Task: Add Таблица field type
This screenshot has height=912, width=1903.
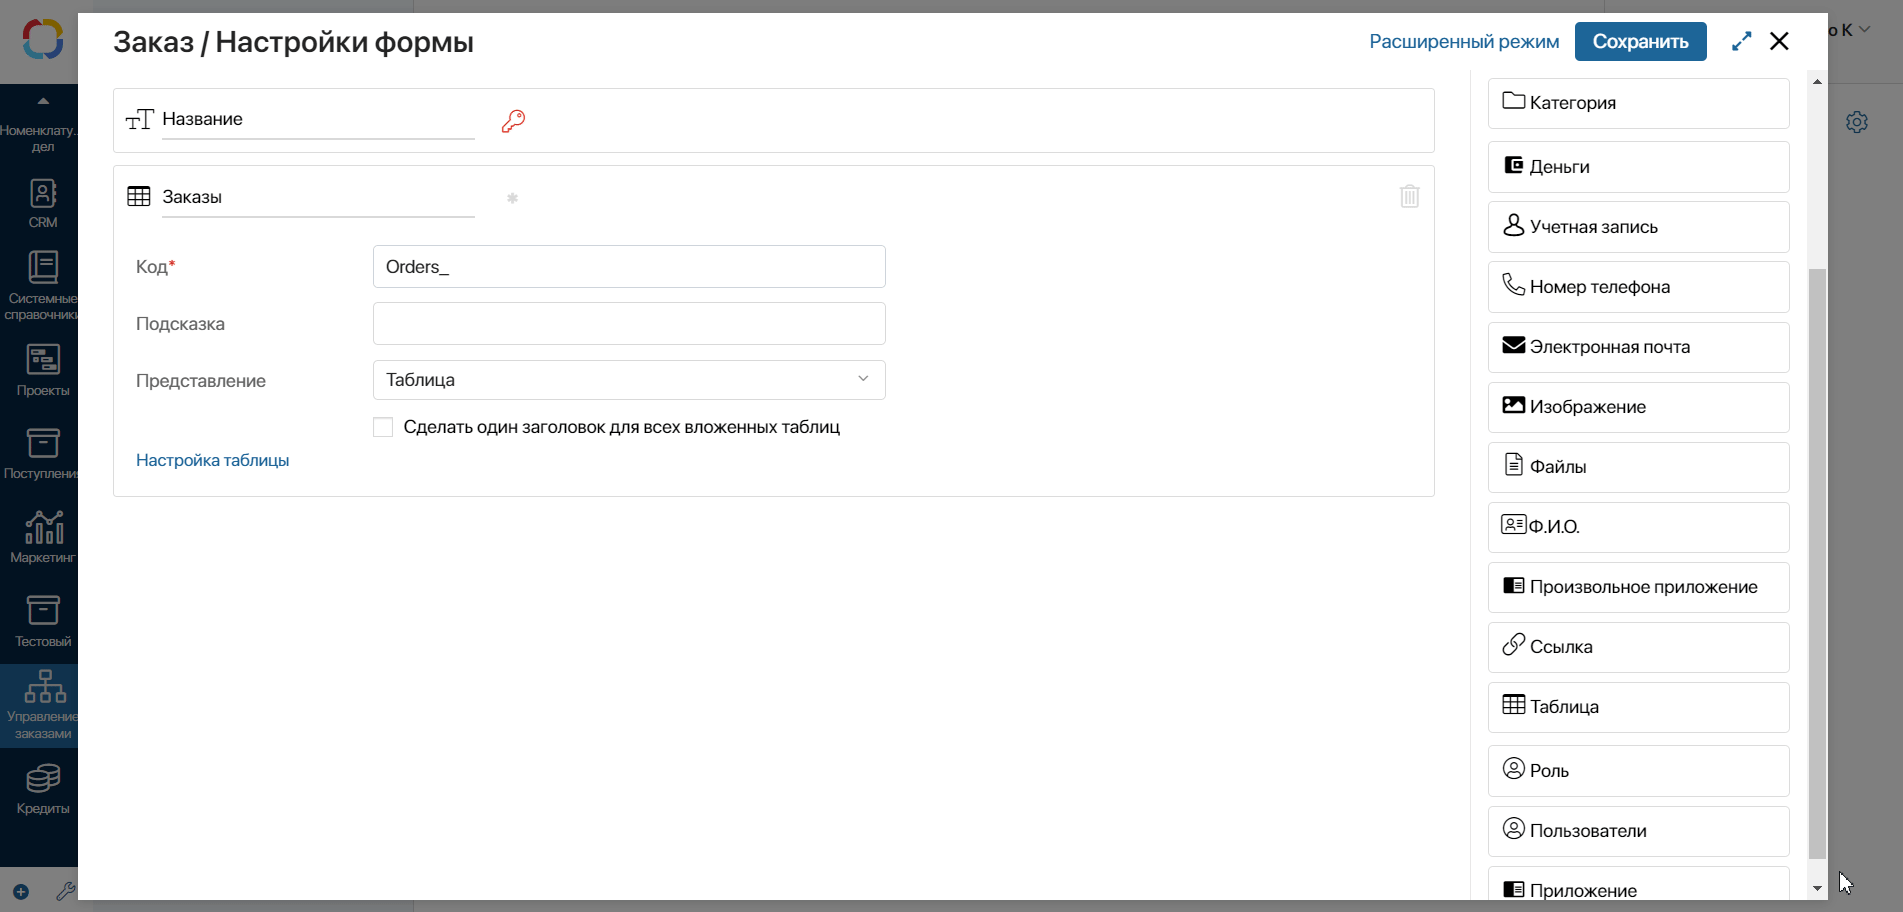Action: [1638, 707]
